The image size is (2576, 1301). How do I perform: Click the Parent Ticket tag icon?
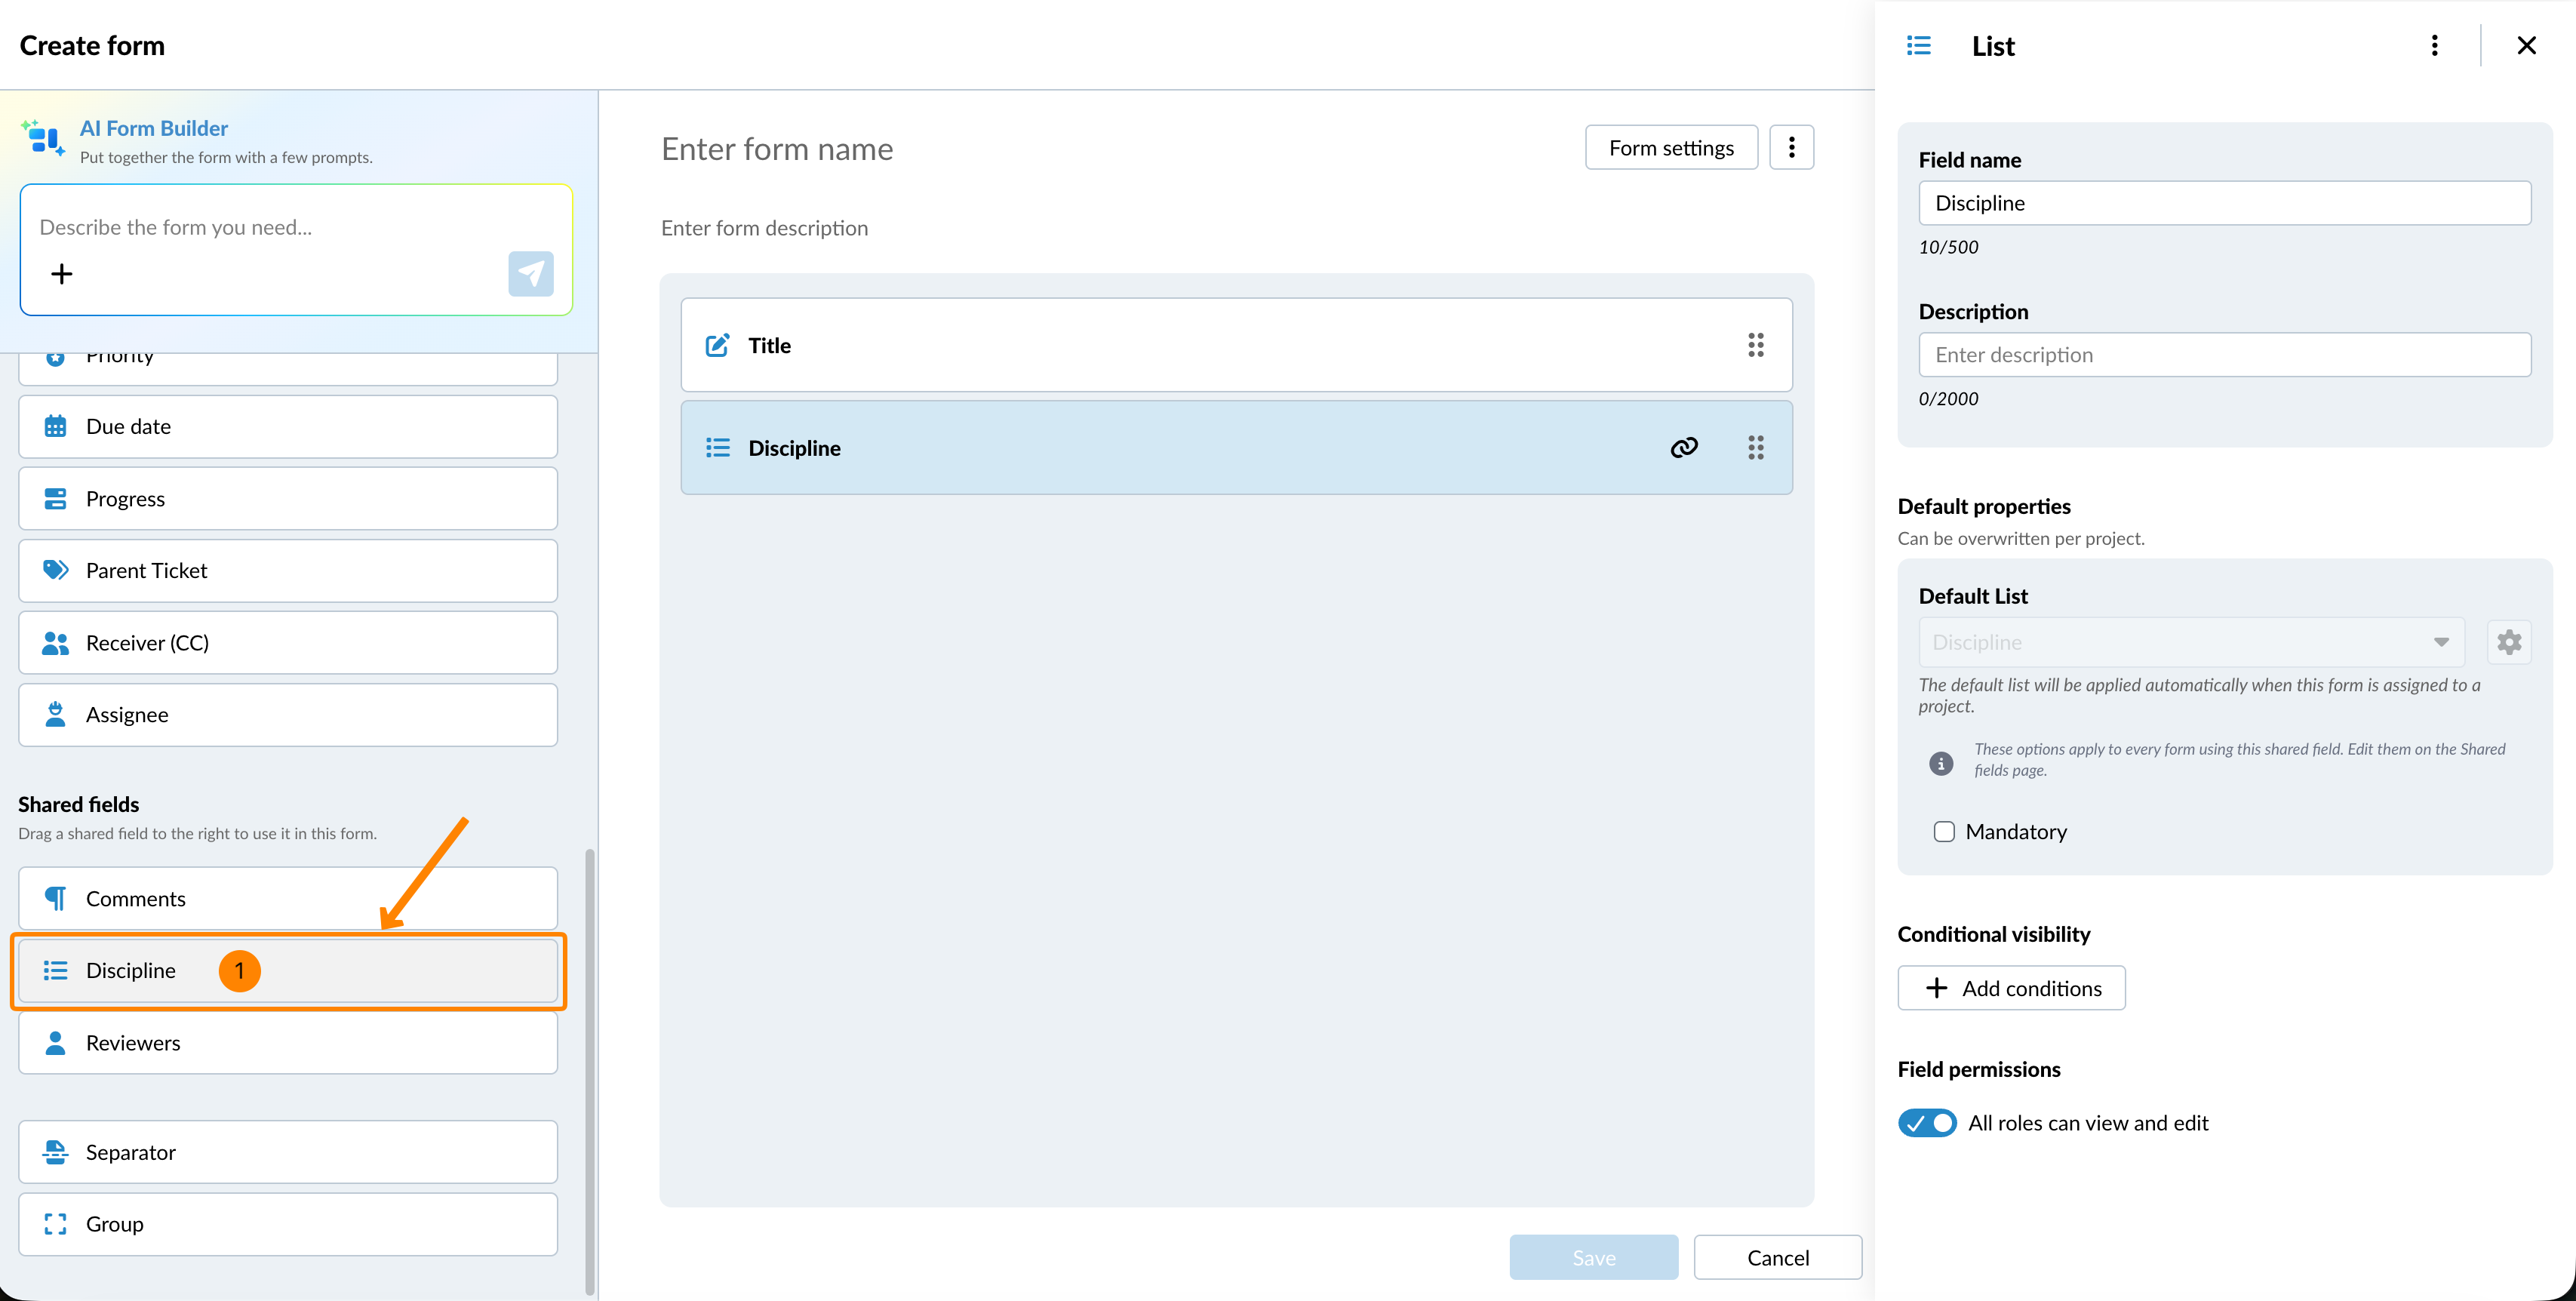(56, 570)
